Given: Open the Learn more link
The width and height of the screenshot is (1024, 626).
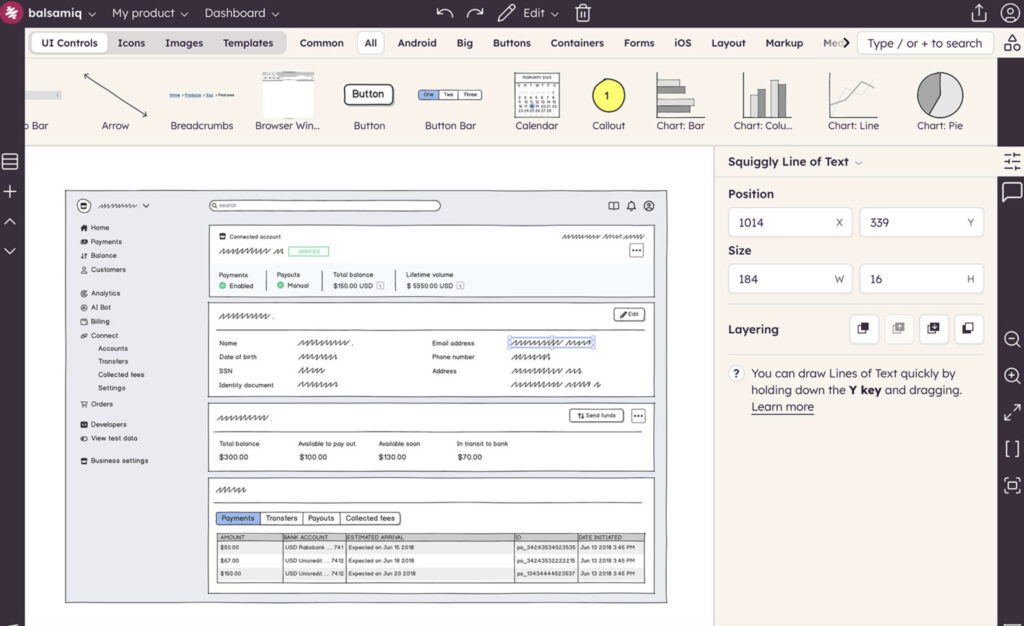Looking at the screenshot, I should point(782,407).
